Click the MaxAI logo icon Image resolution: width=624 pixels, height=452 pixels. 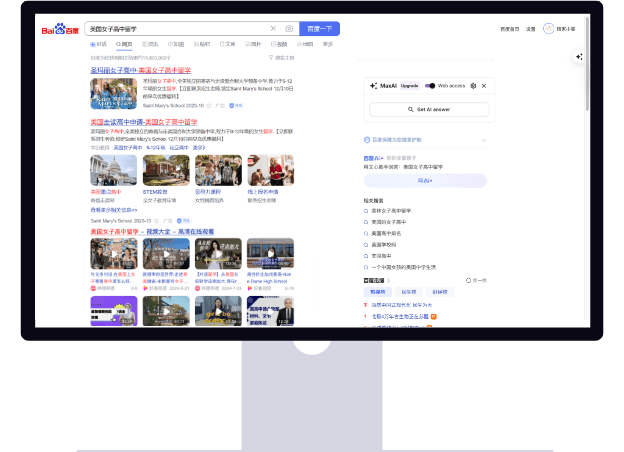[x=373, y=86]
